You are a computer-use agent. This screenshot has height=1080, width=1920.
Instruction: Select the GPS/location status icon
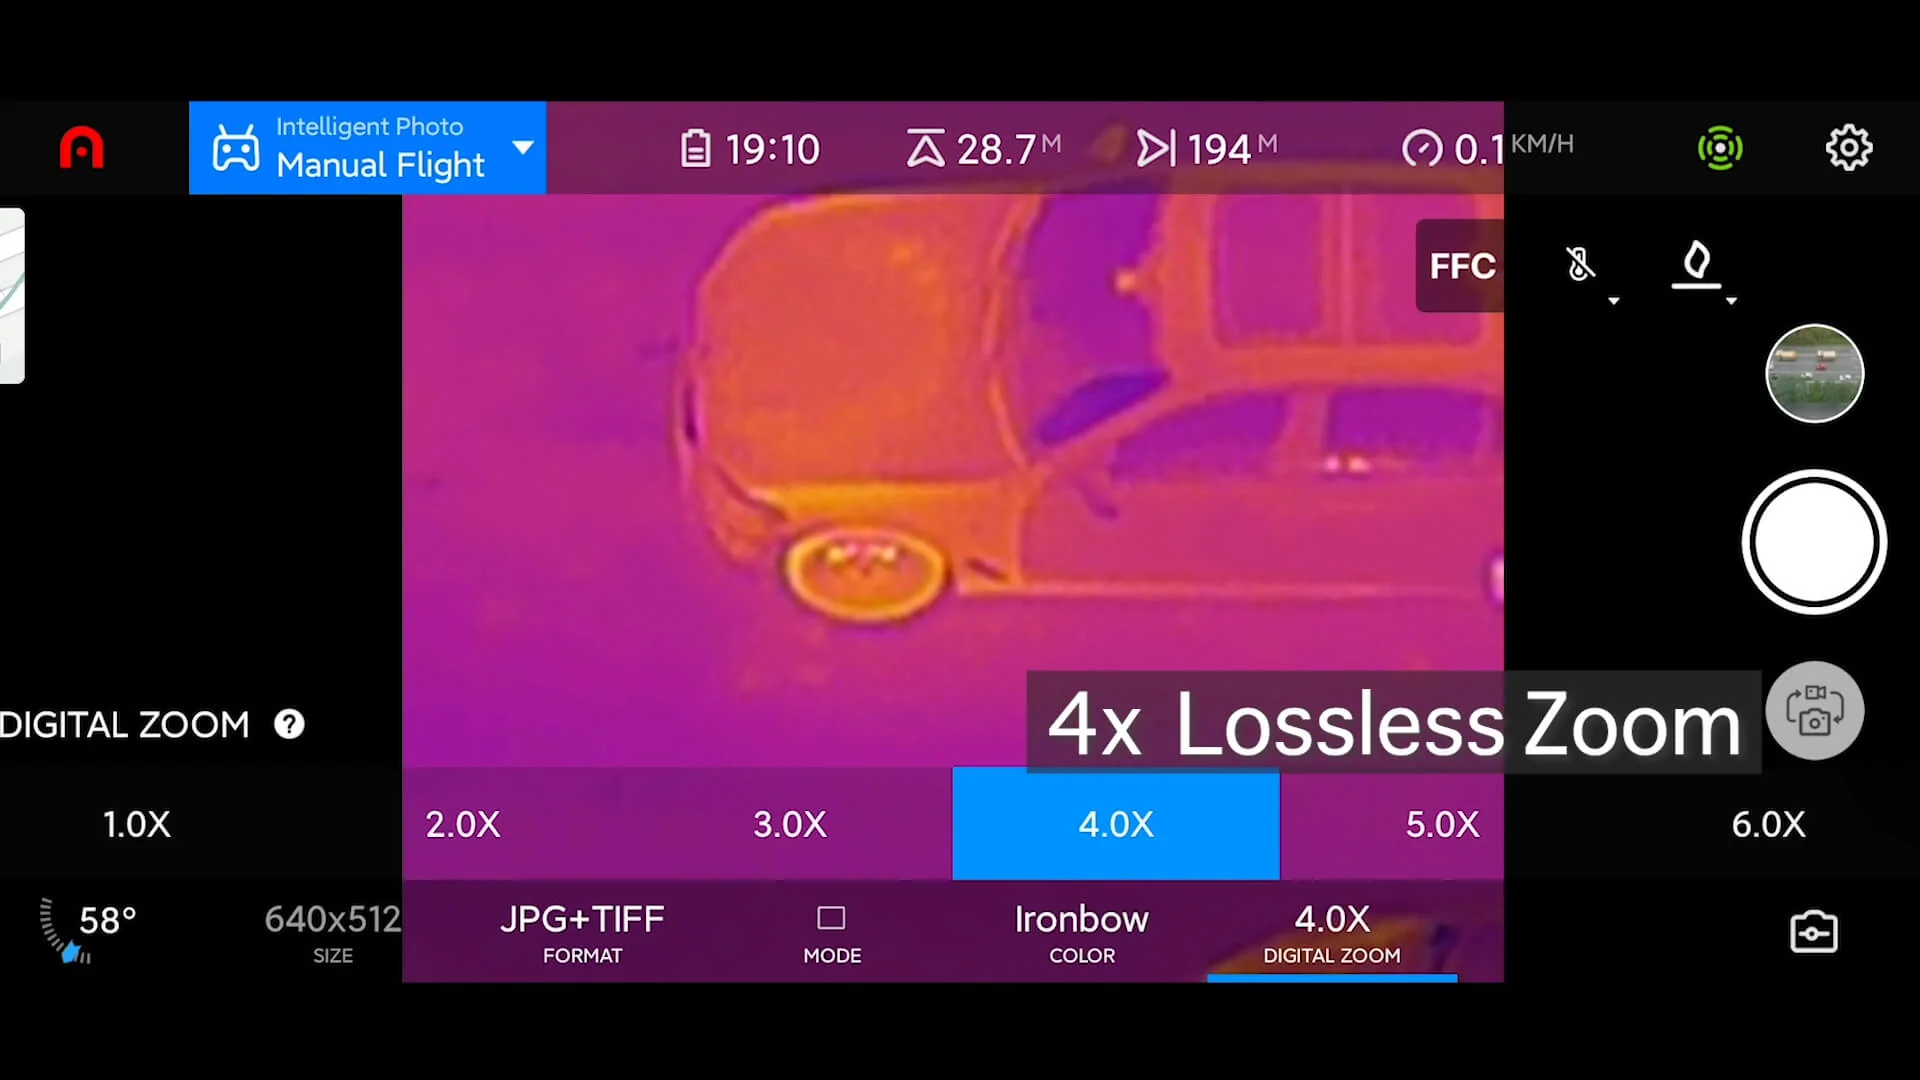tap(1720, 145)
